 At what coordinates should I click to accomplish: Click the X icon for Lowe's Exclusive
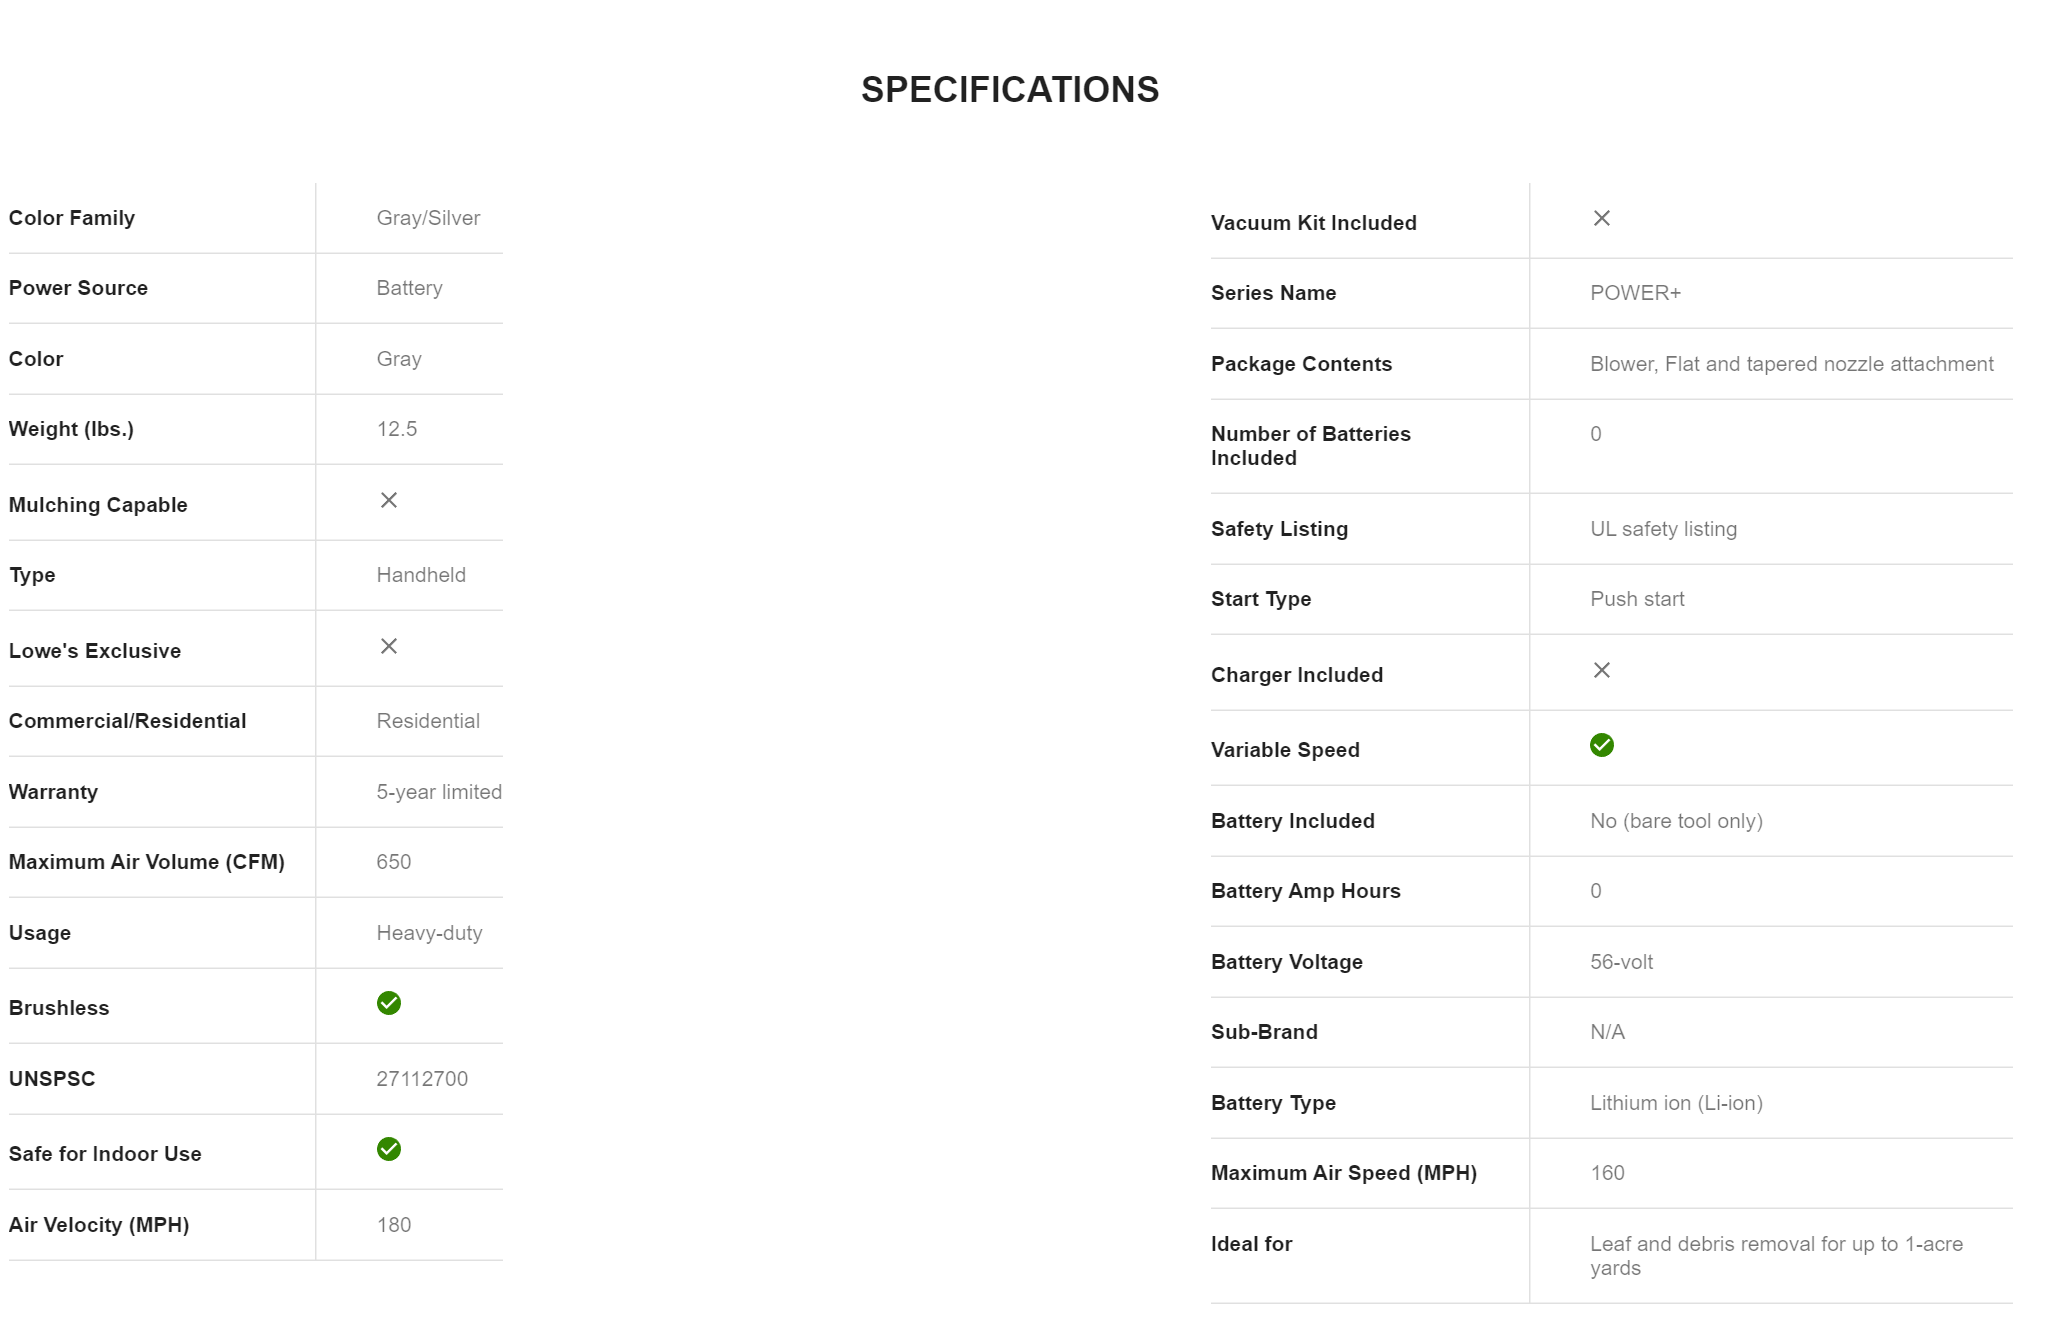coord(389,646)
